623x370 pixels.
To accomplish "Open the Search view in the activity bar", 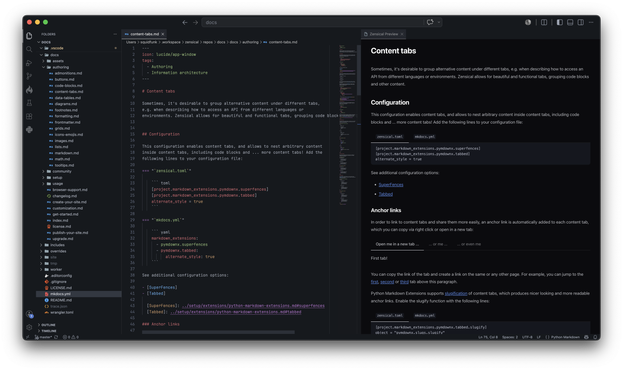I will pos(29,49).
